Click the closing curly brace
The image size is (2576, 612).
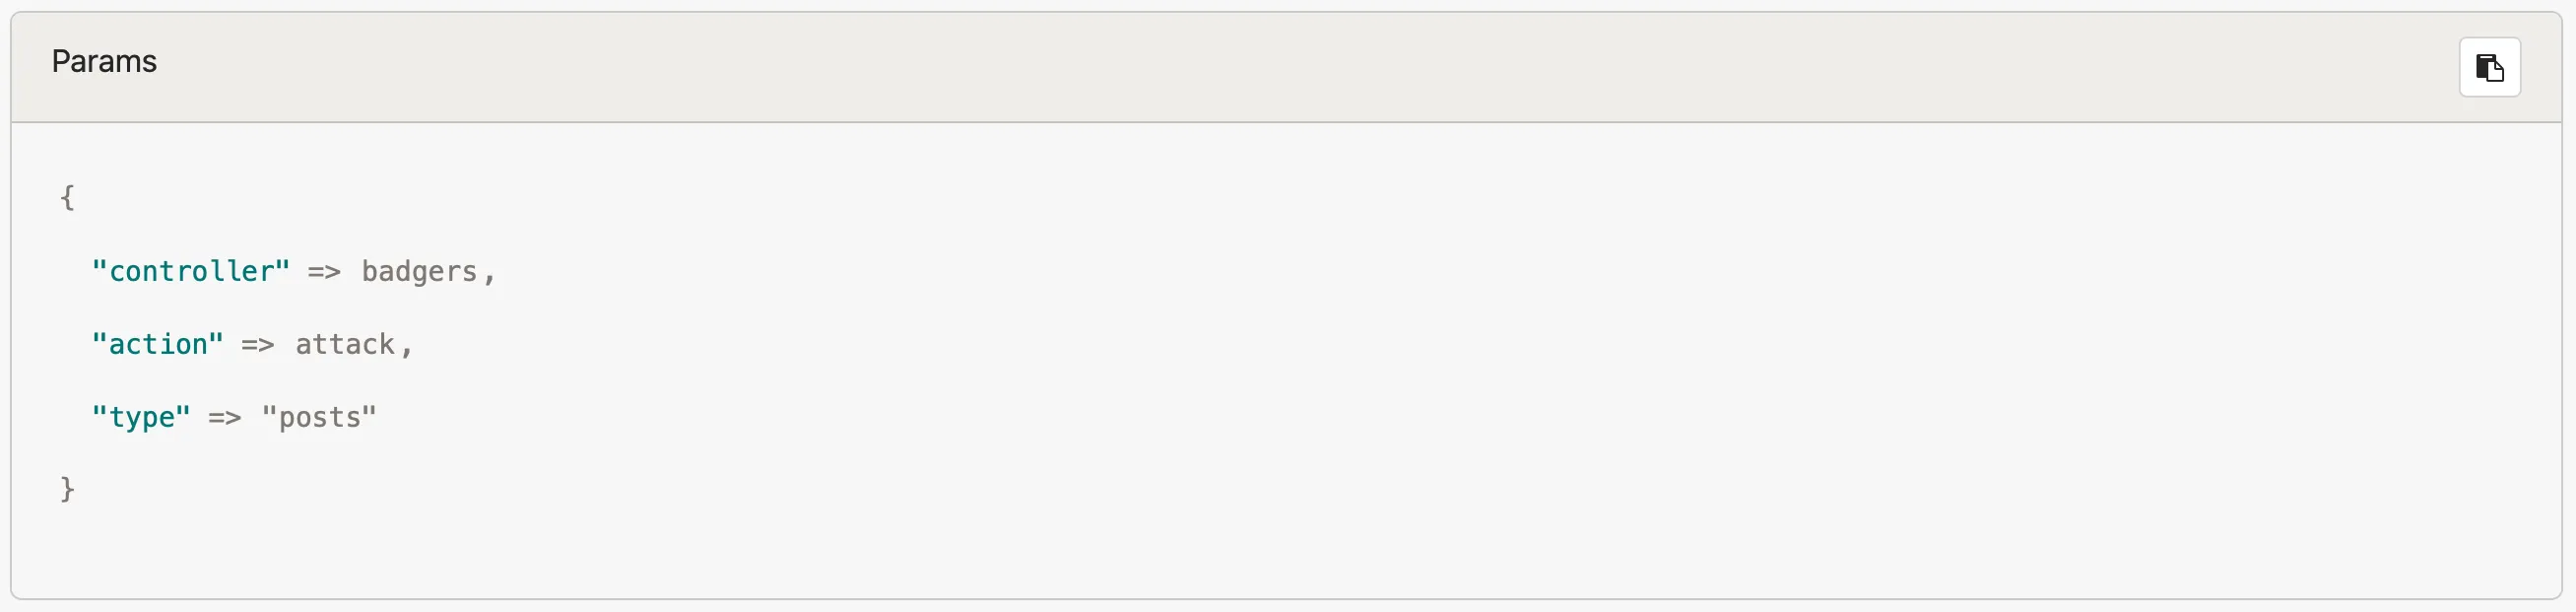[67, 489]
